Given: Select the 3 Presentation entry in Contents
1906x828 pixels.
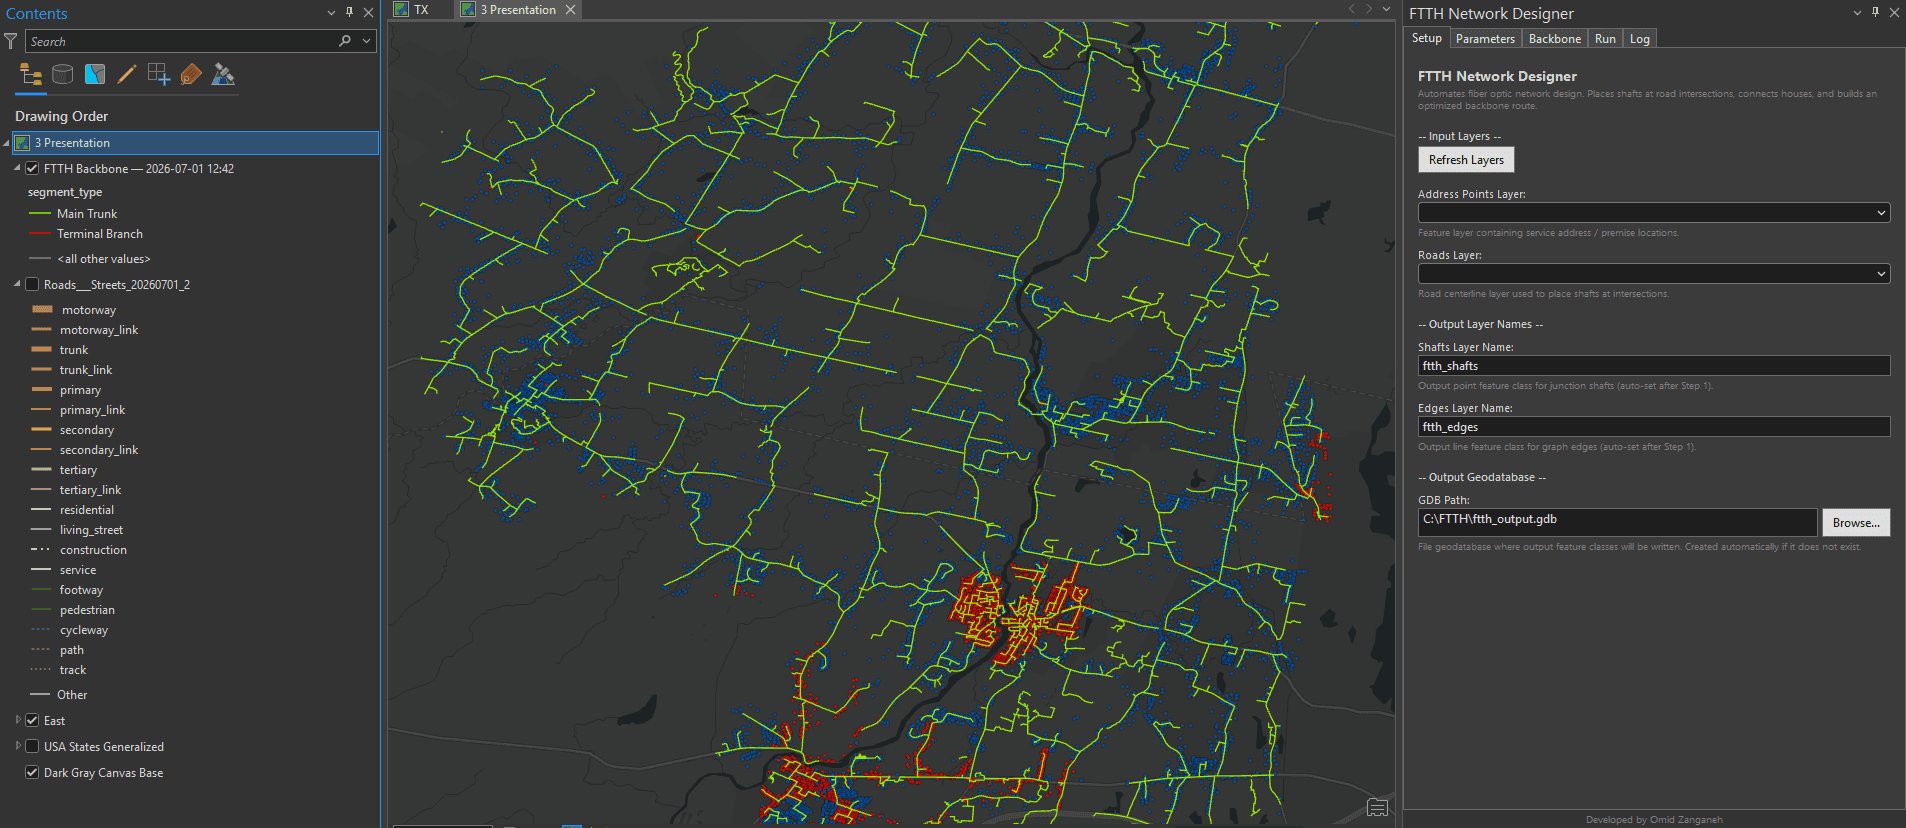Looking at the screenshot, I should click(195, 143).
